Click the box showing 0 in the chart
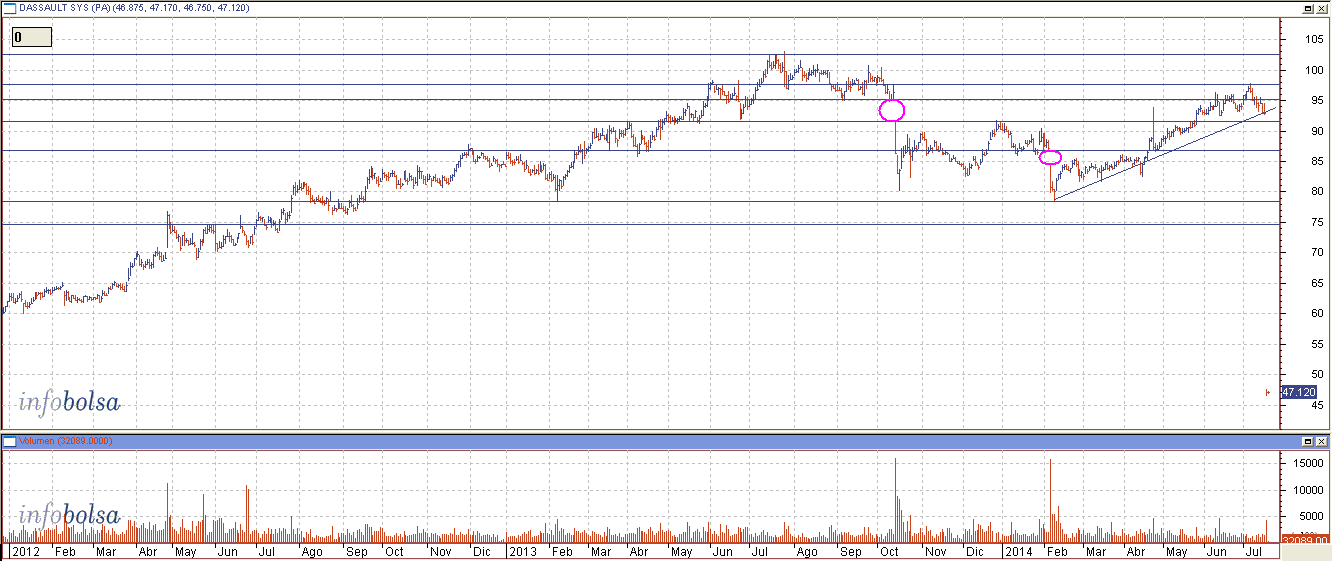Image resolution: width=1332 pixels, height=561 pixels. tap(32, 38)
